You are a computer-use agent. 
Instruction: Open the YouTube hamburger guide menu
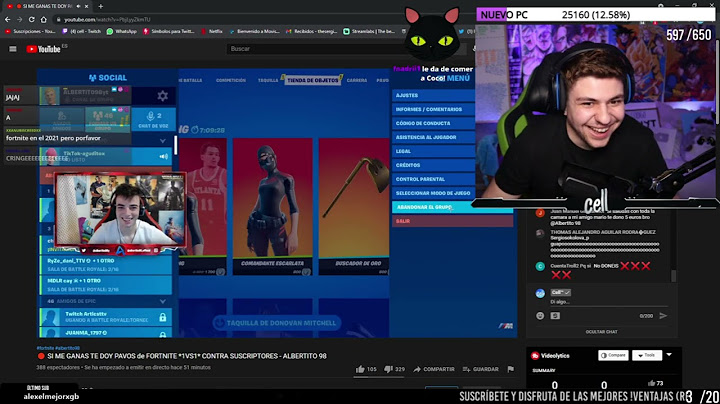13,49
